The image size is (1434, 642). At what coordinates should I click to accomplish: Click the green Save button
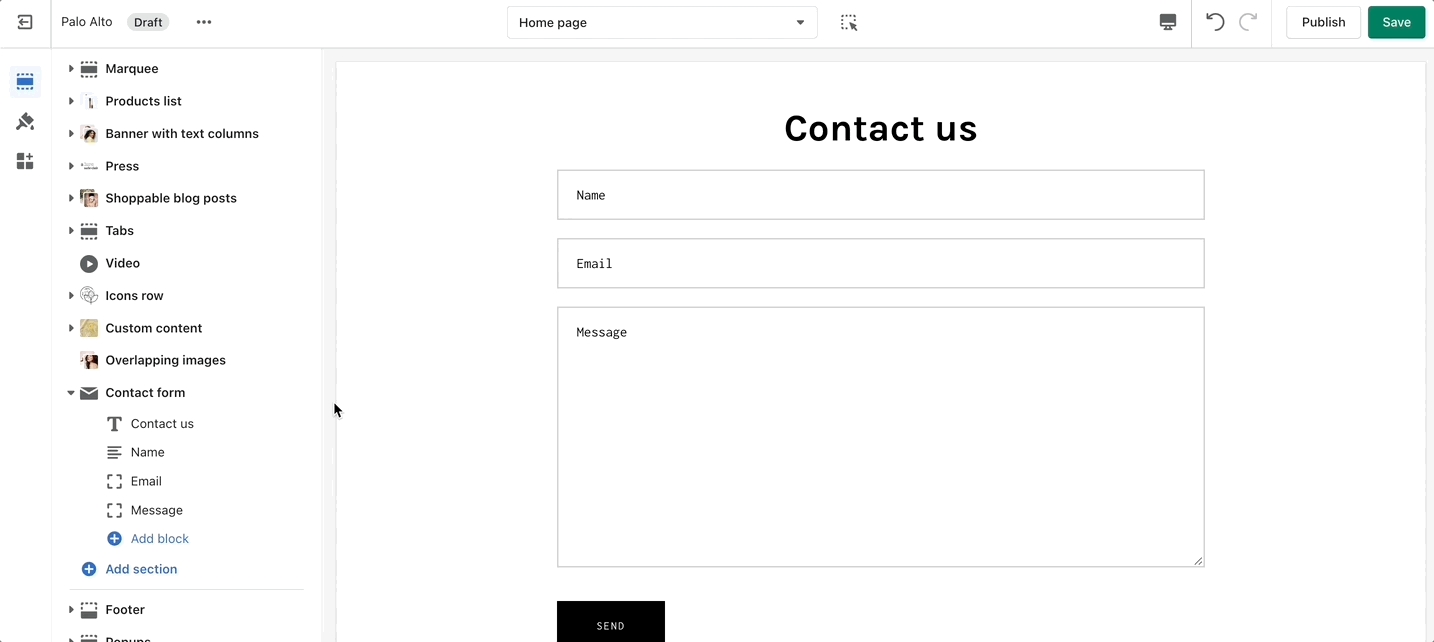[x=1396, y=22]
